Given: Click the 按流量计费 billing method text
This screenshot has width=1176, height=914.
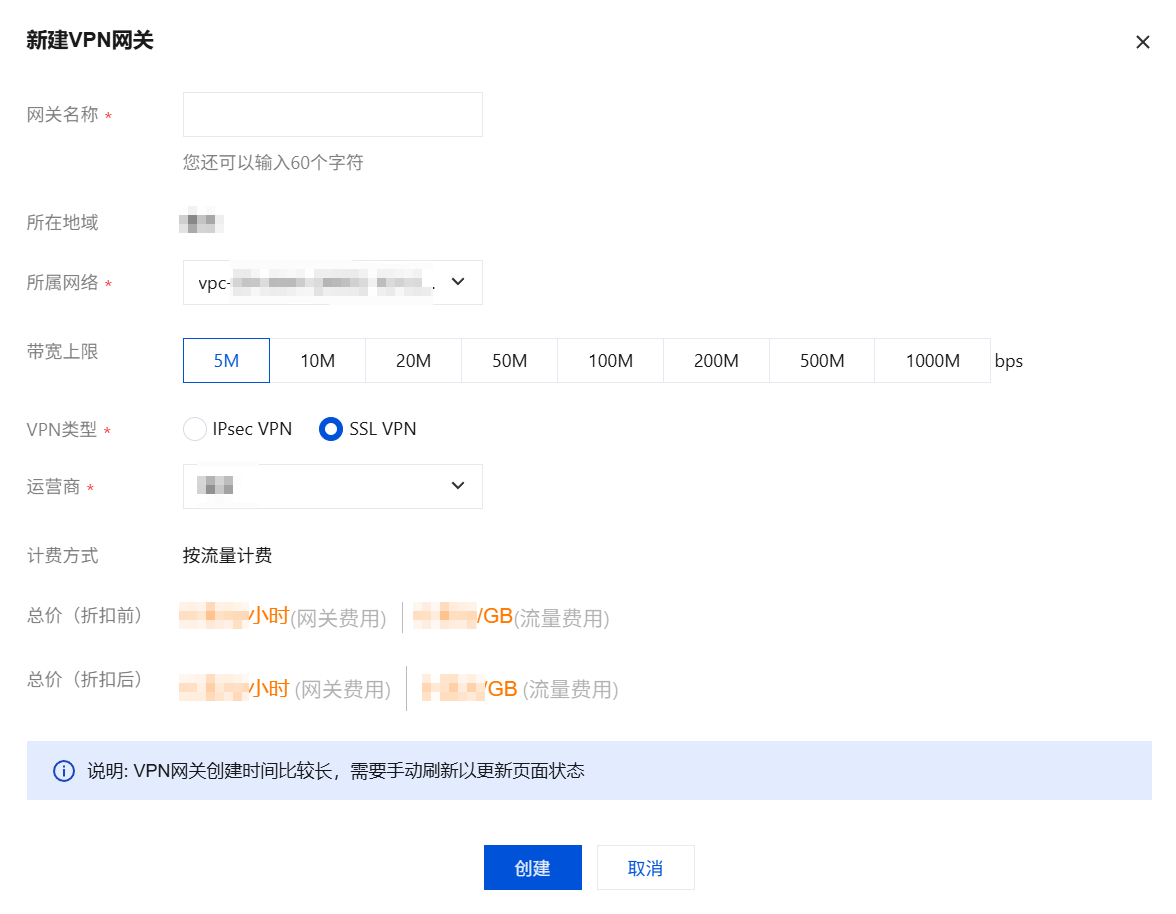Looking at the screenshot, I should click(227, 556).
